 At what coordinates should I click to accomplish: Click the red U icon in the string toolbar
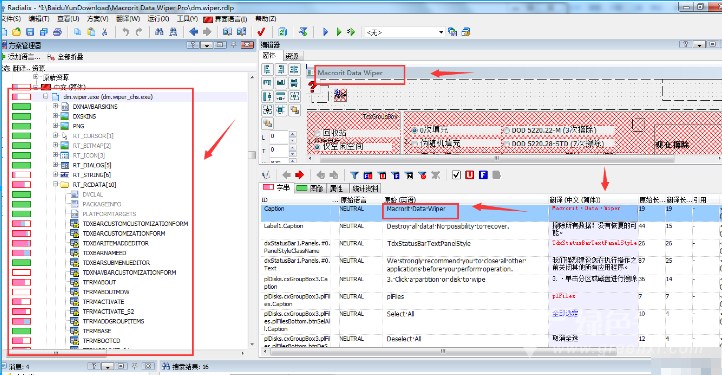coord(470,175)
